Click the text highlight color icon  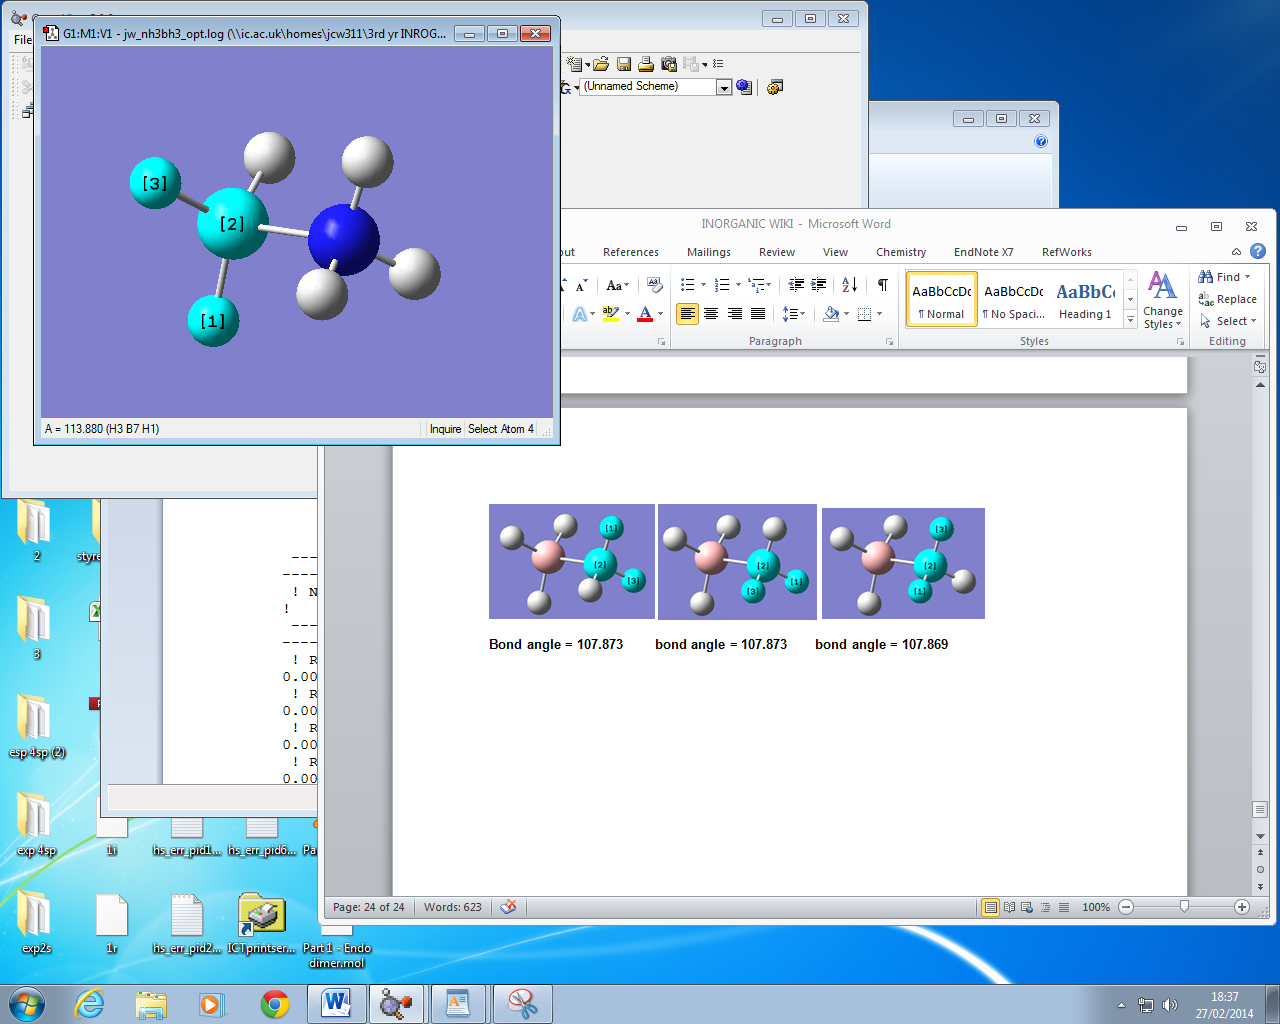coord(611,314)
